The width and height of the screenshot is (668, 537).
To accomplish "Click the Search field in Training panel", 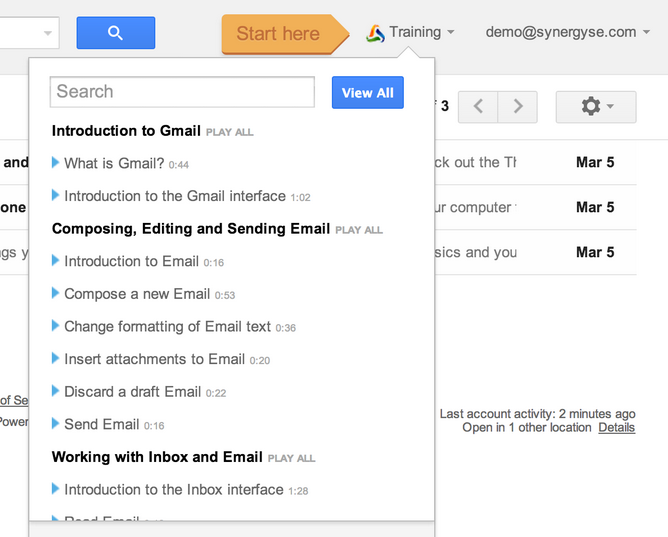I will [x=182, y=92].
